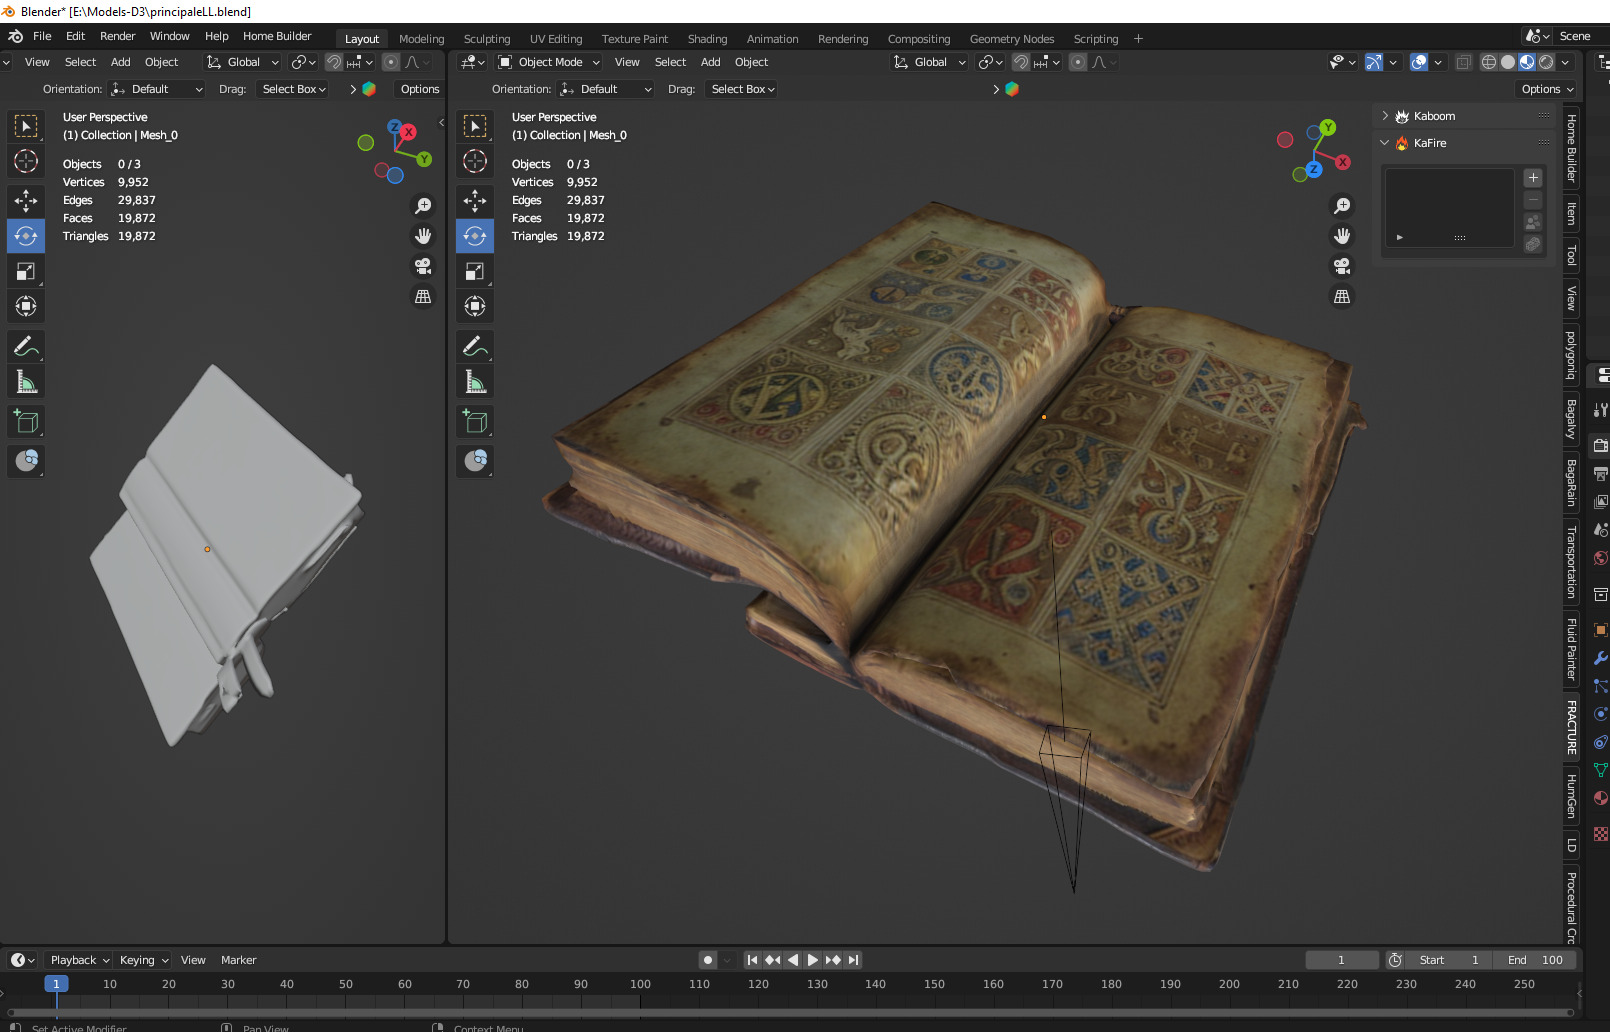
Task: Click the zoom magnifier icon in right viewport
Action: tap(1342, 206)
